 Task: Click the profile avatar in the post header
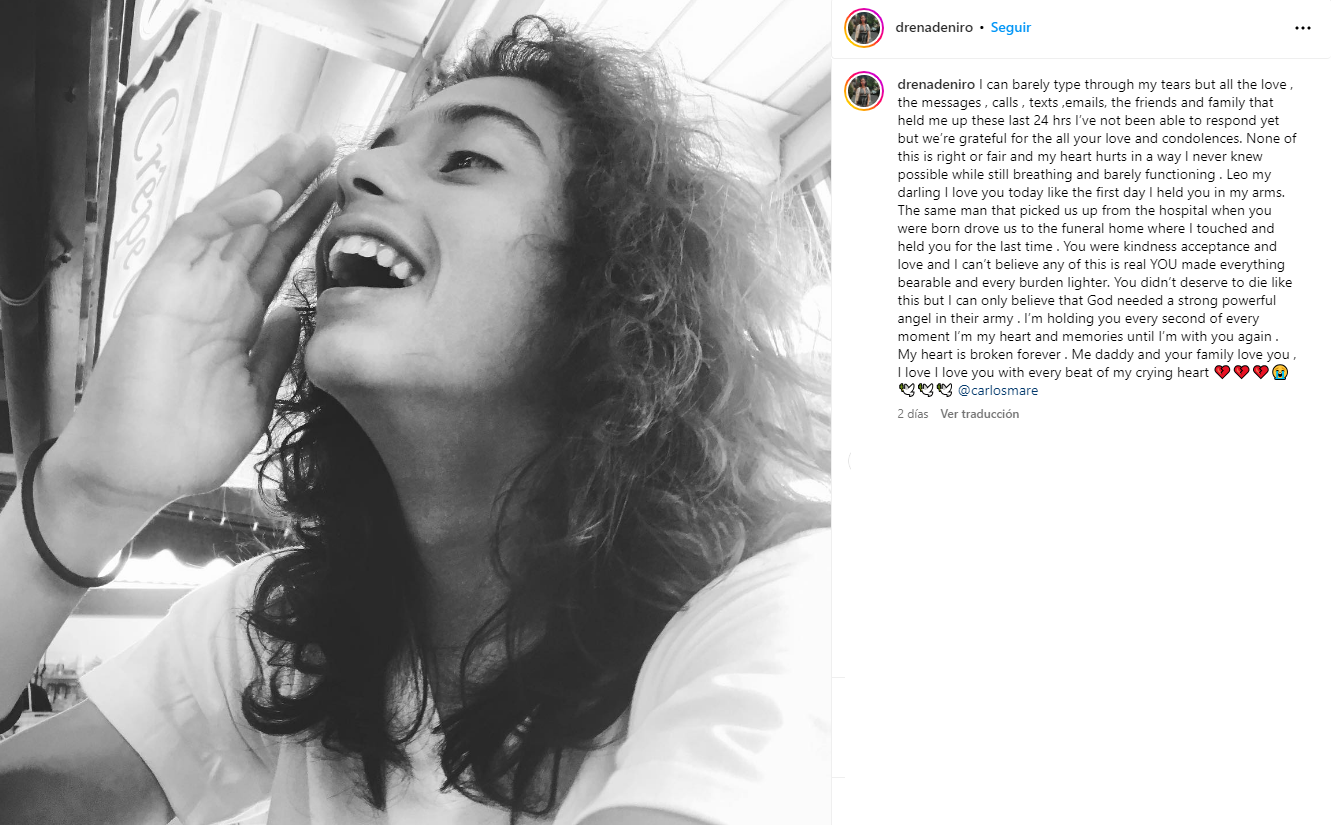click(x=864, y=28)
